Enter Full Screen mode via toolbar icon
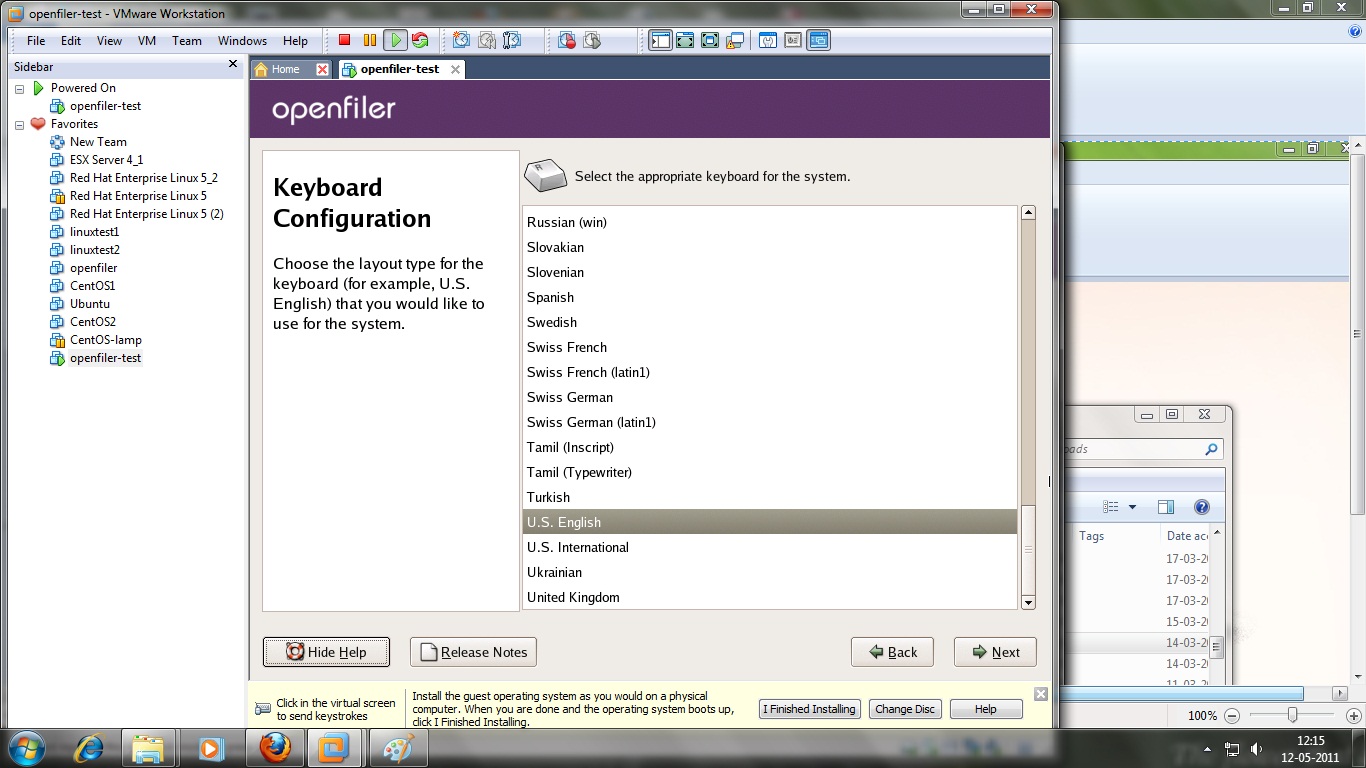The height and width of the screenshot is (768, 1366). point(710,40)
